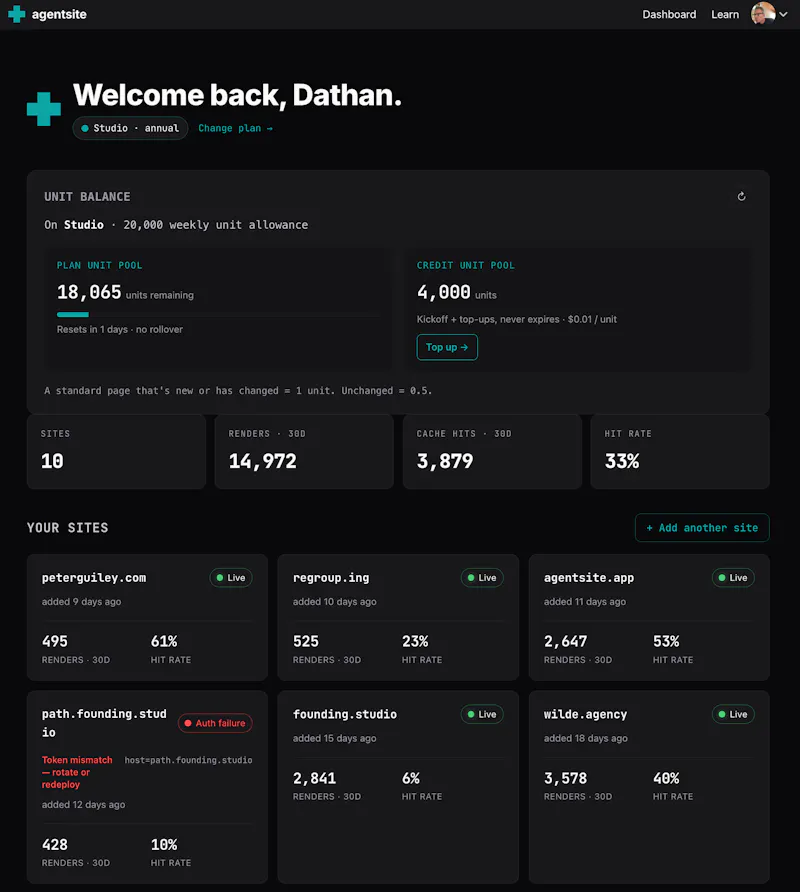Viewport: 800px width, 892px height.
Task: Click the Studio annual plan badge
Action: 130,128
